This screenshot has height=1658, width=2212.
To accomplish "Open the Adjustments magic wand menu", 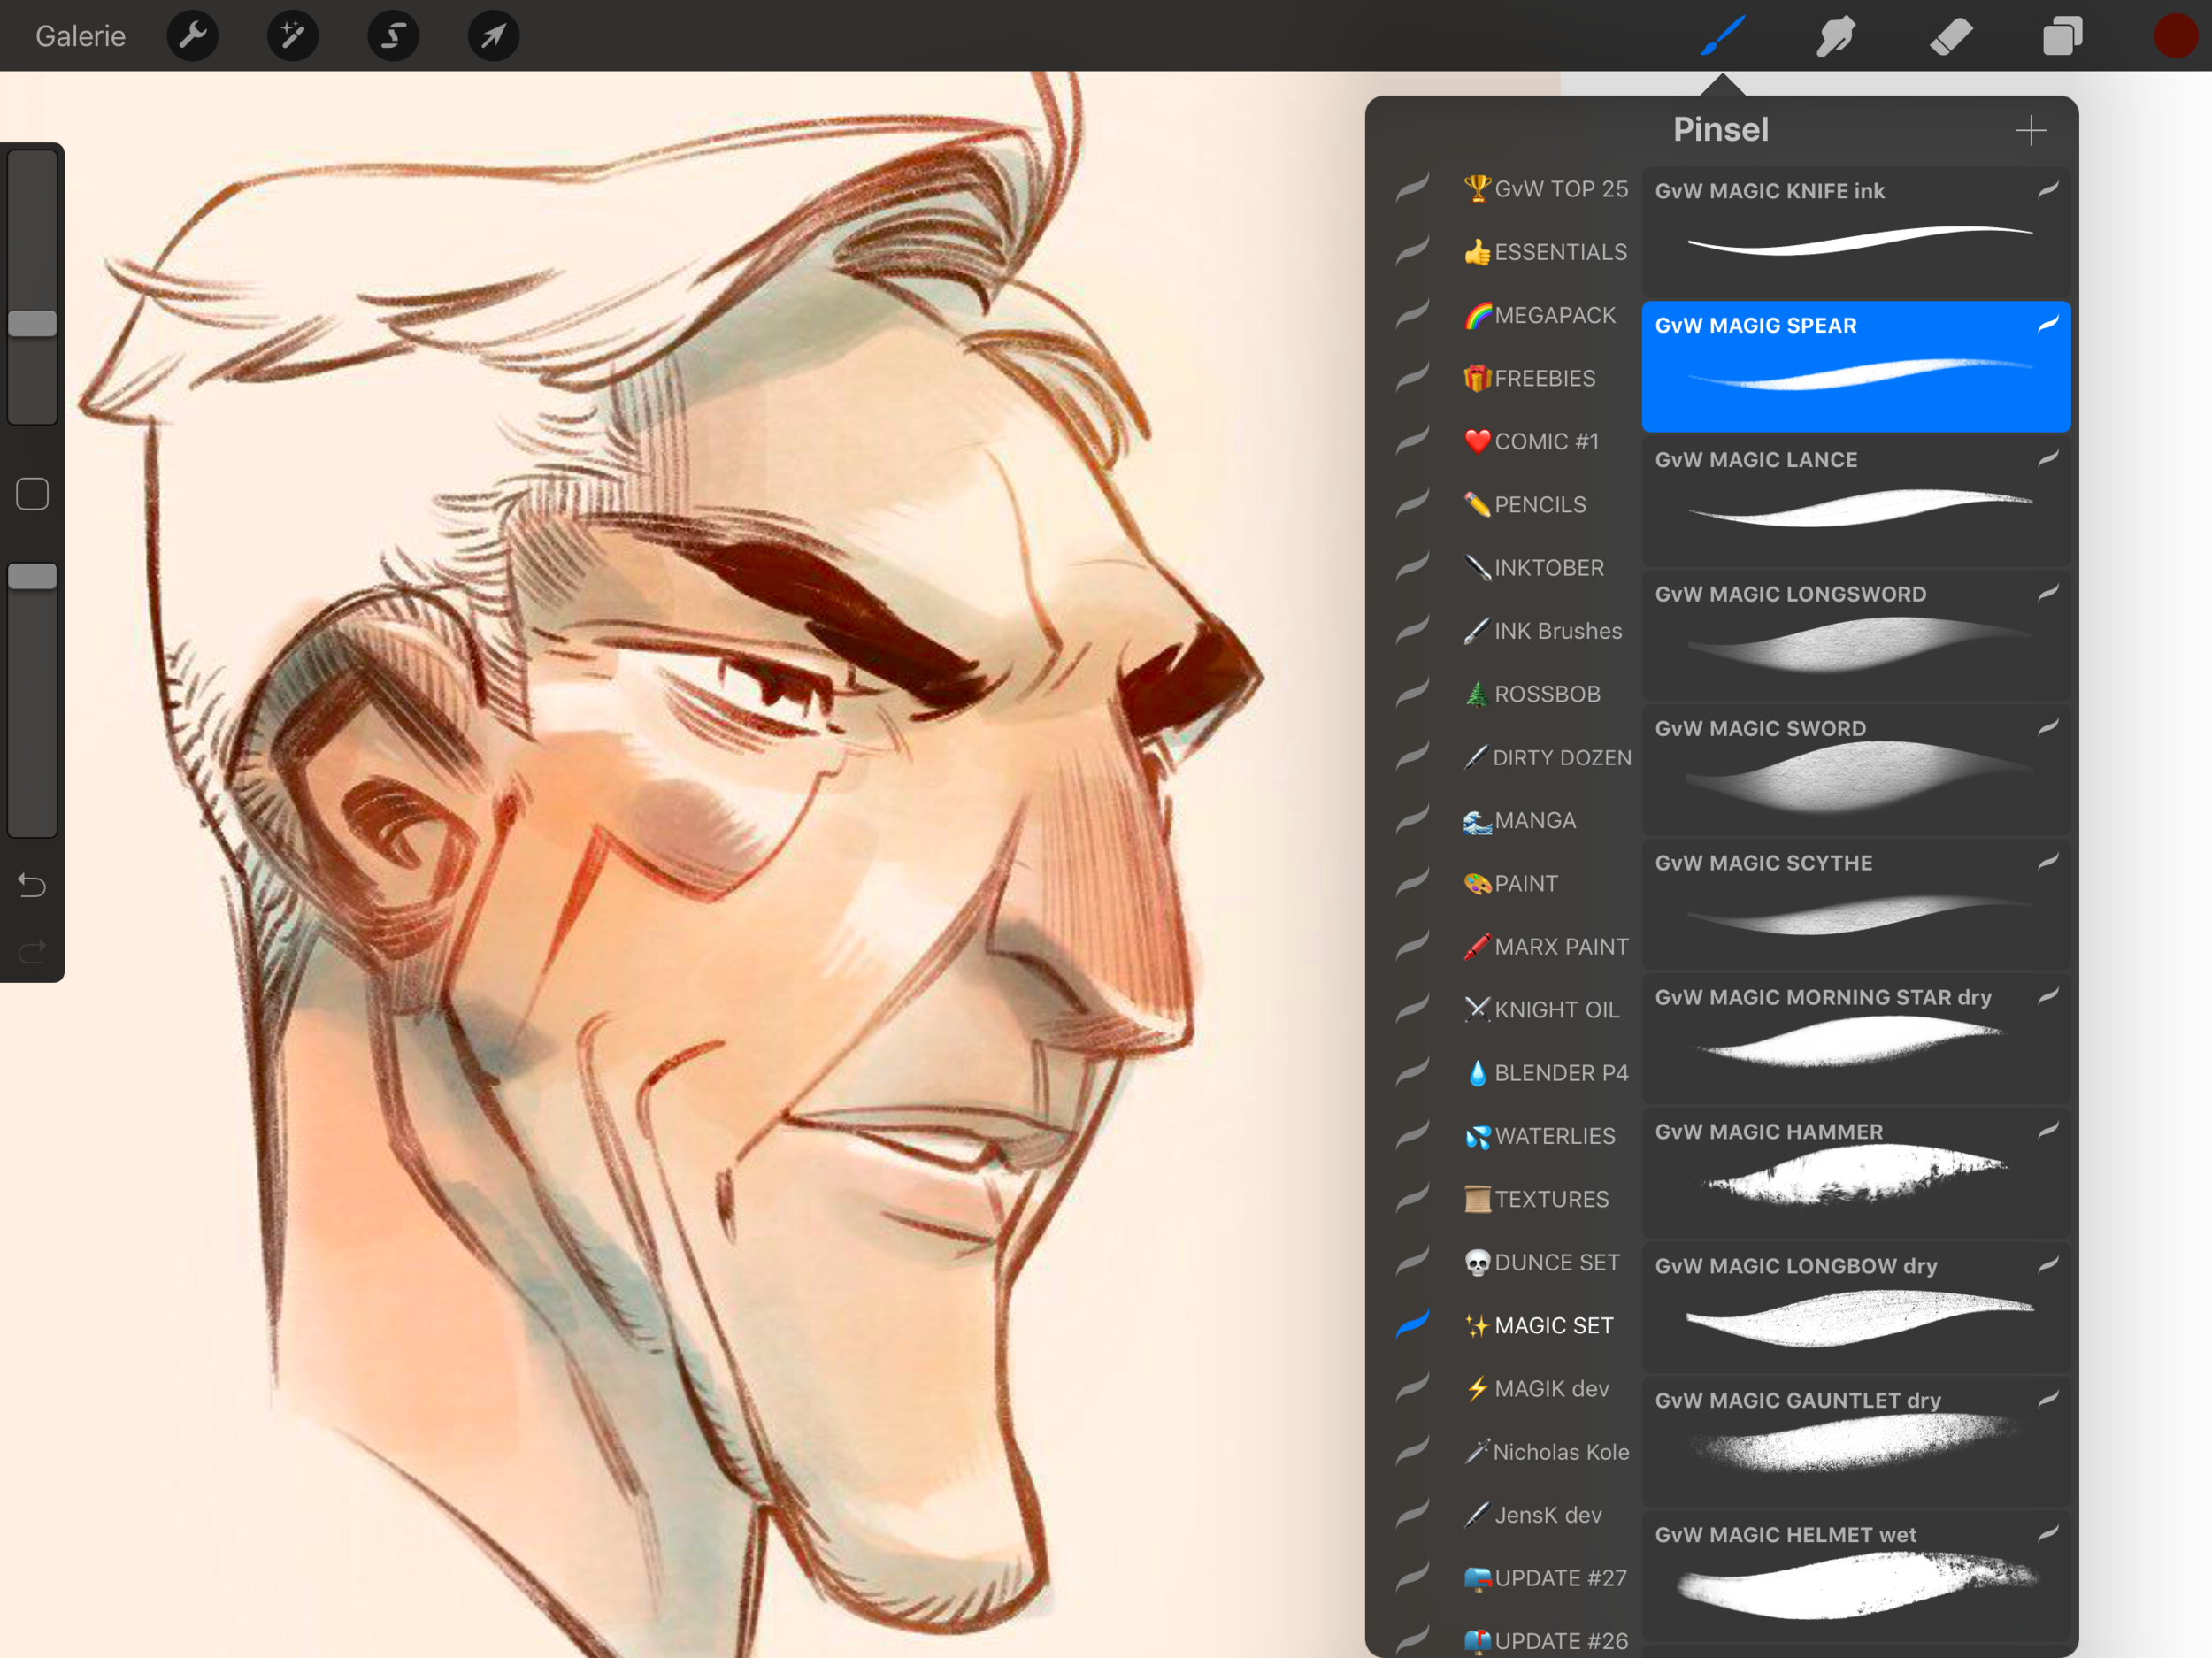I will [x=292, y=36].
